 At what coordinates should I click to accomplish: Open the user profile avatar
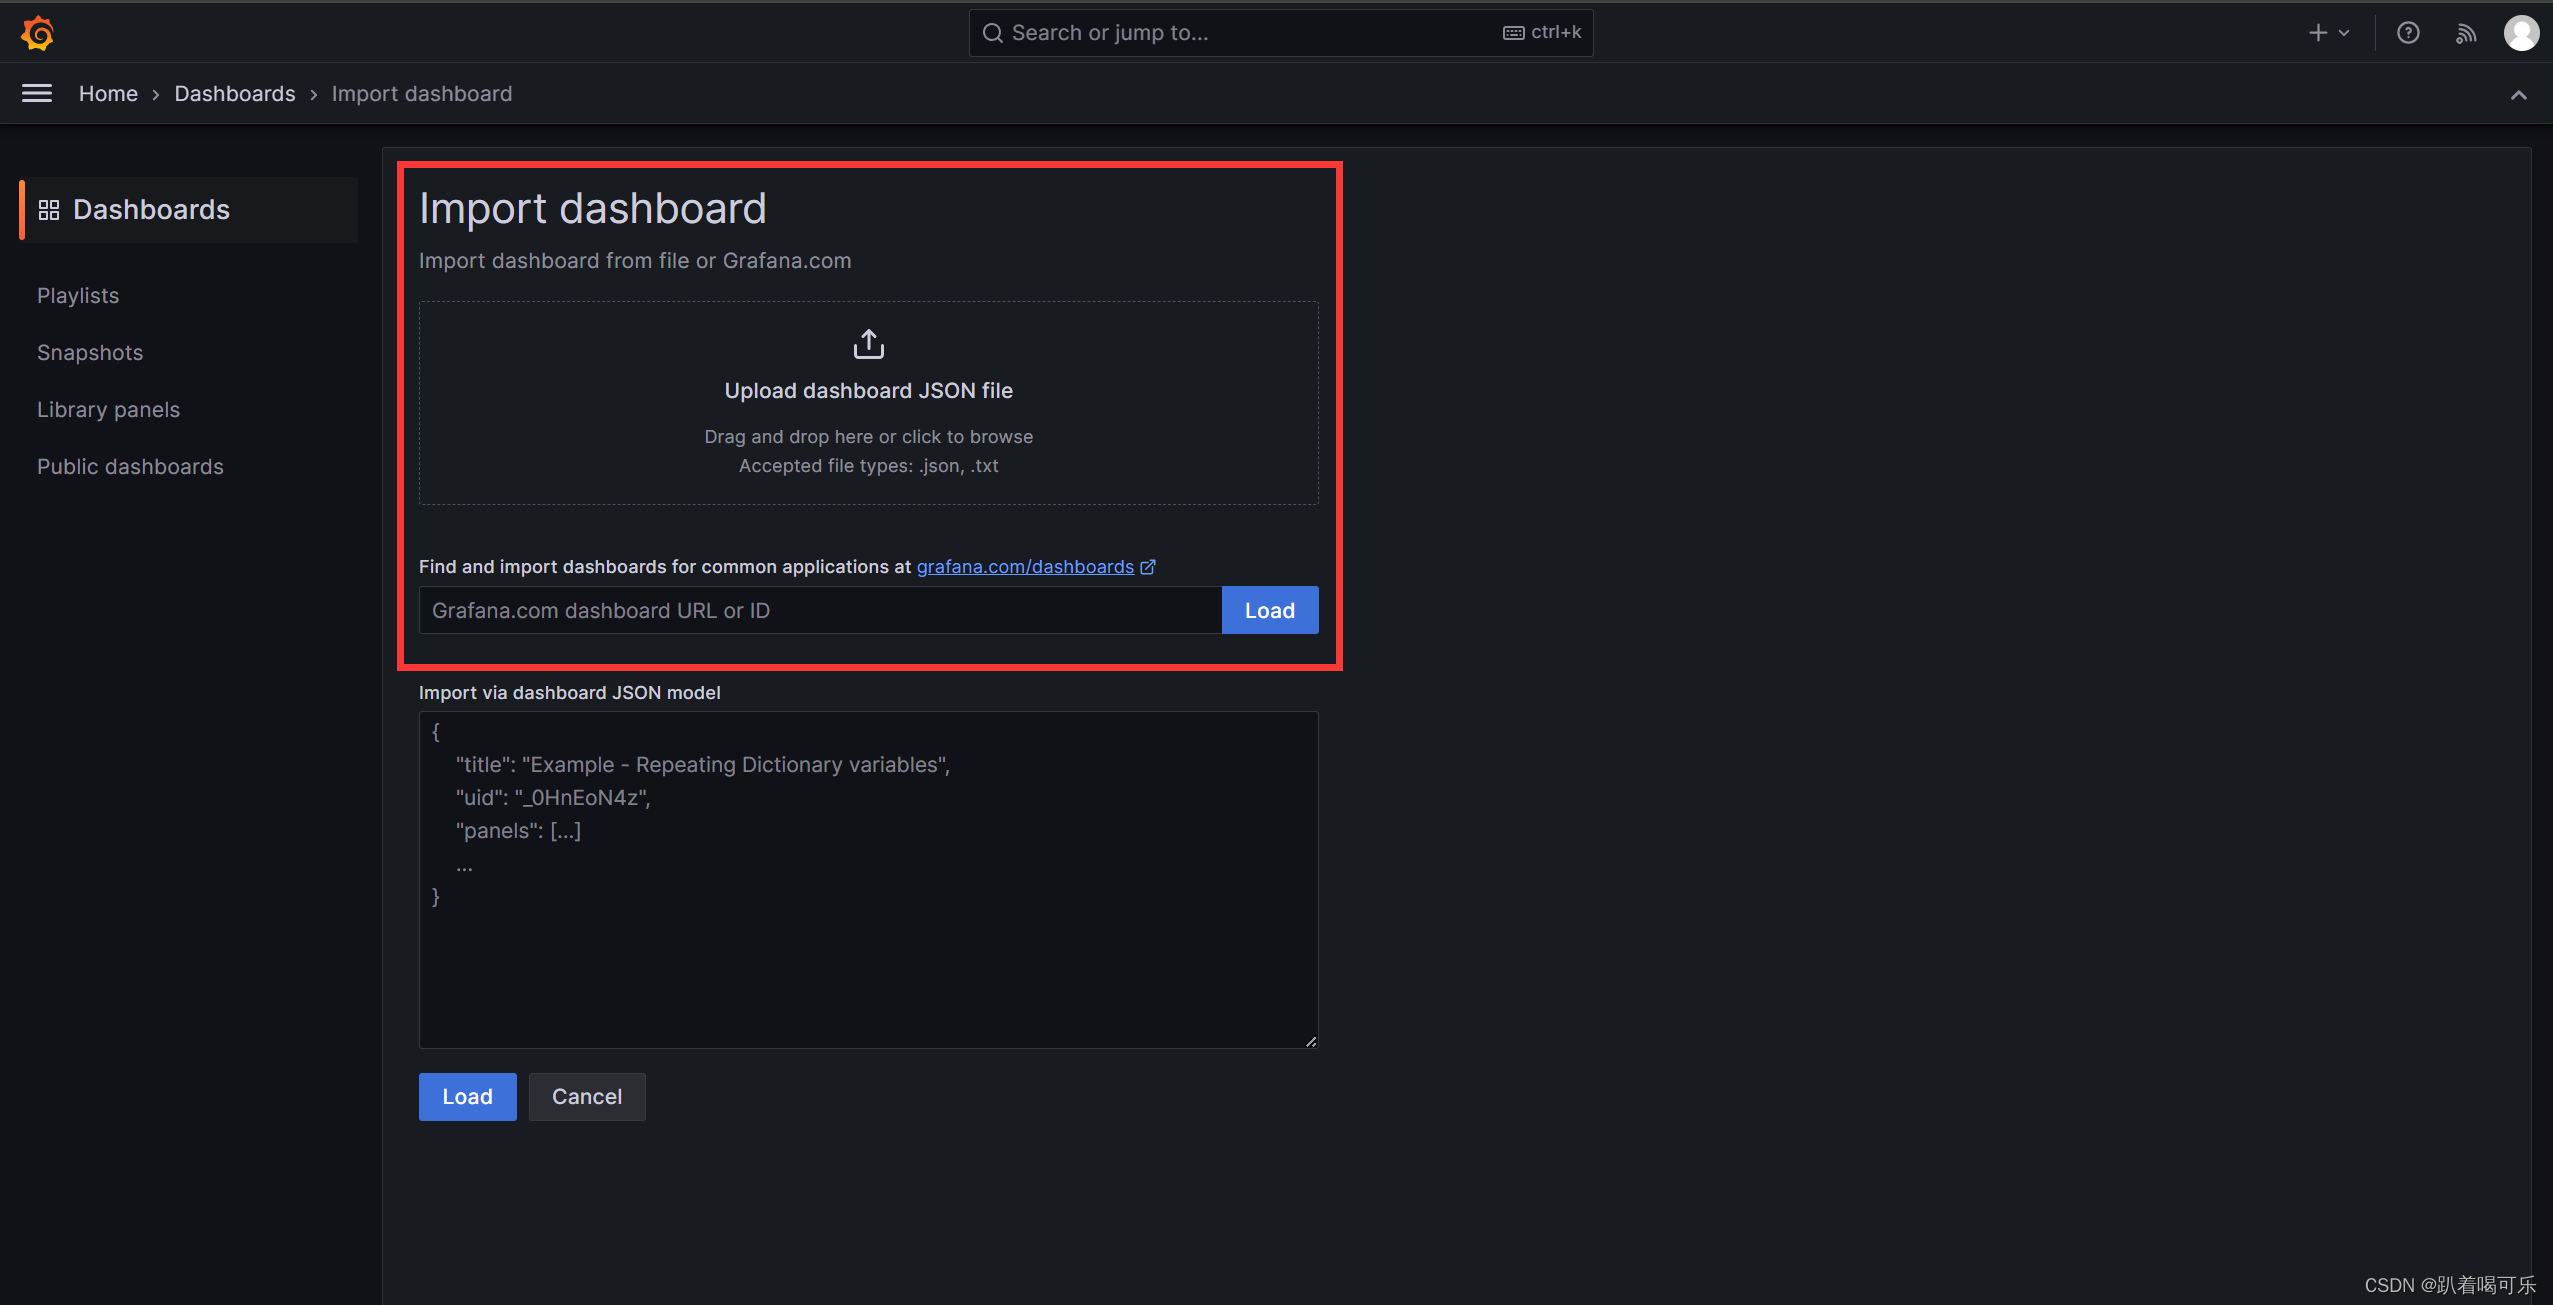click(2521, 33)
